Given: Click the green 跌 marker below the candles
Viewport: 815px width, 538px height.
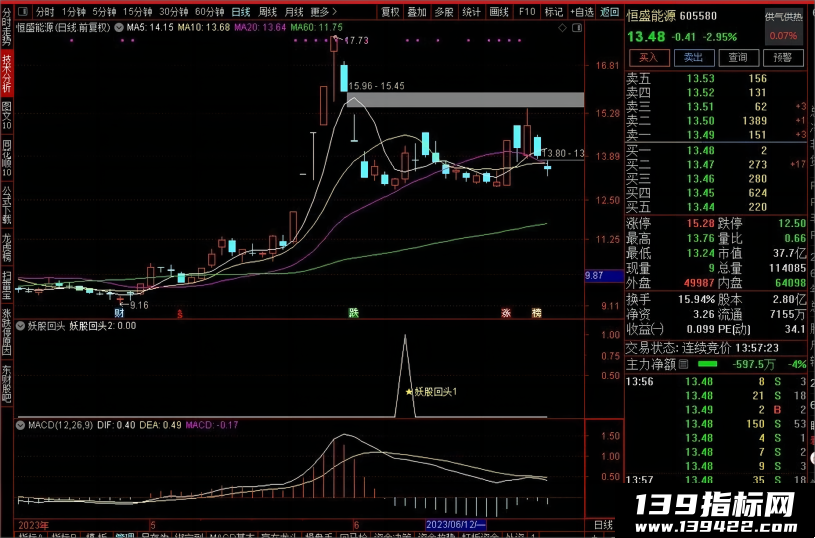Looking at the screenshot, I should [x=353, y=313].
